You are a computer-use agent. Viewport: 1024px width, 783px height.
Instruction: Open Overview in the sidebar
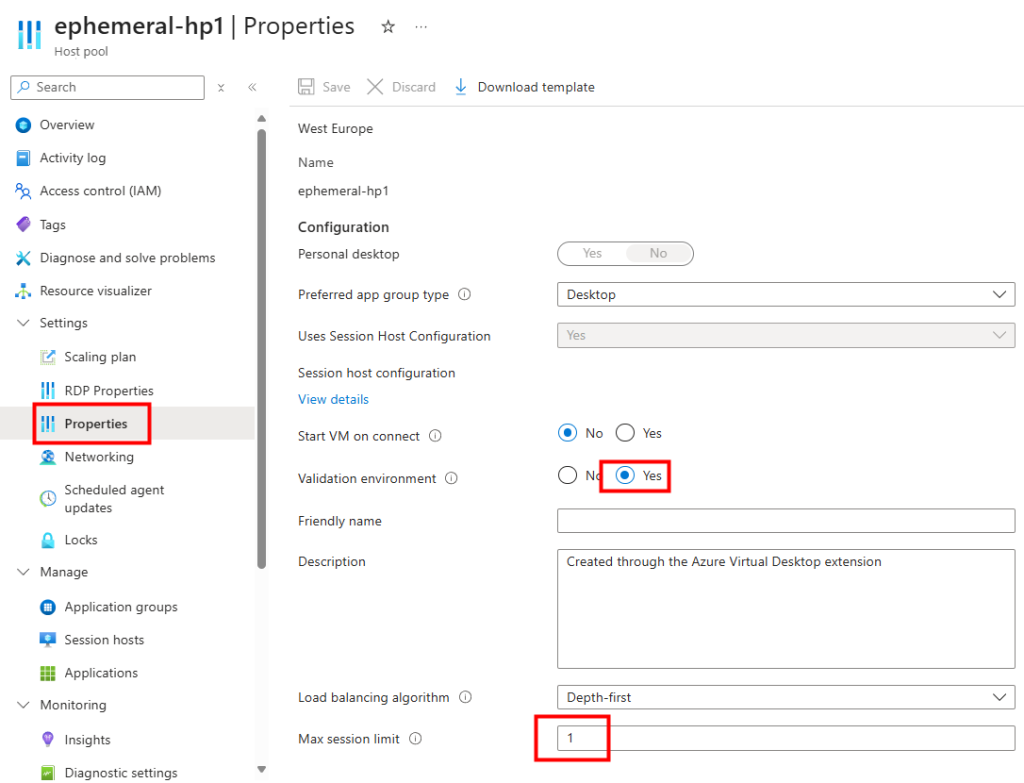coord(67,125)
